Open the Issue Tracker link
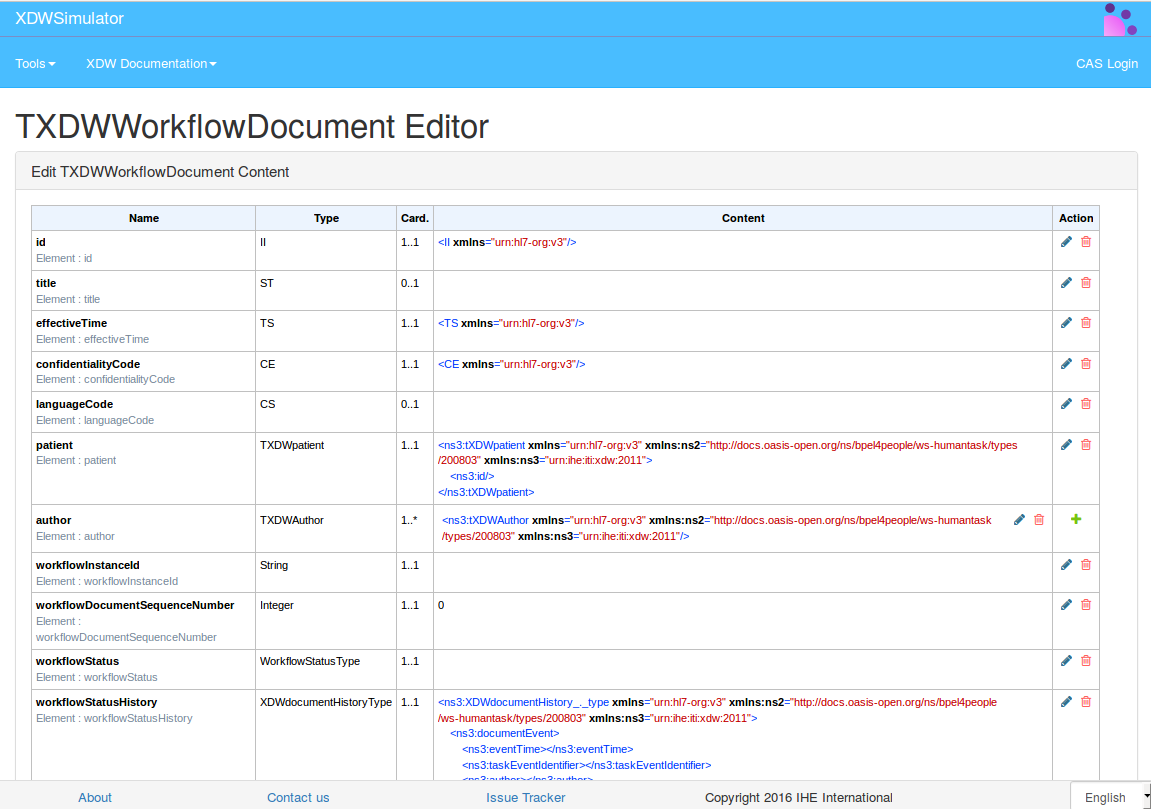Image resolution: width=1151 pixels, height=809 pixels. tap(525, 797)
